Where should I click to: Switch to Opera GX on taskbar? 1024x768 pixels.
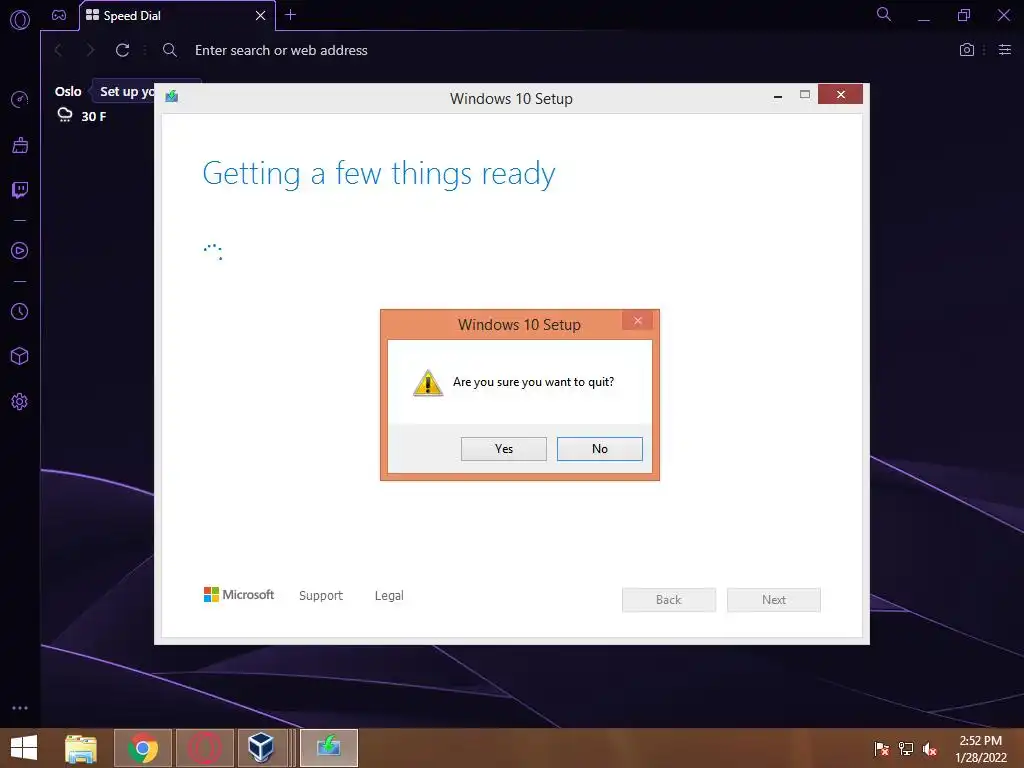coord(205,748)
